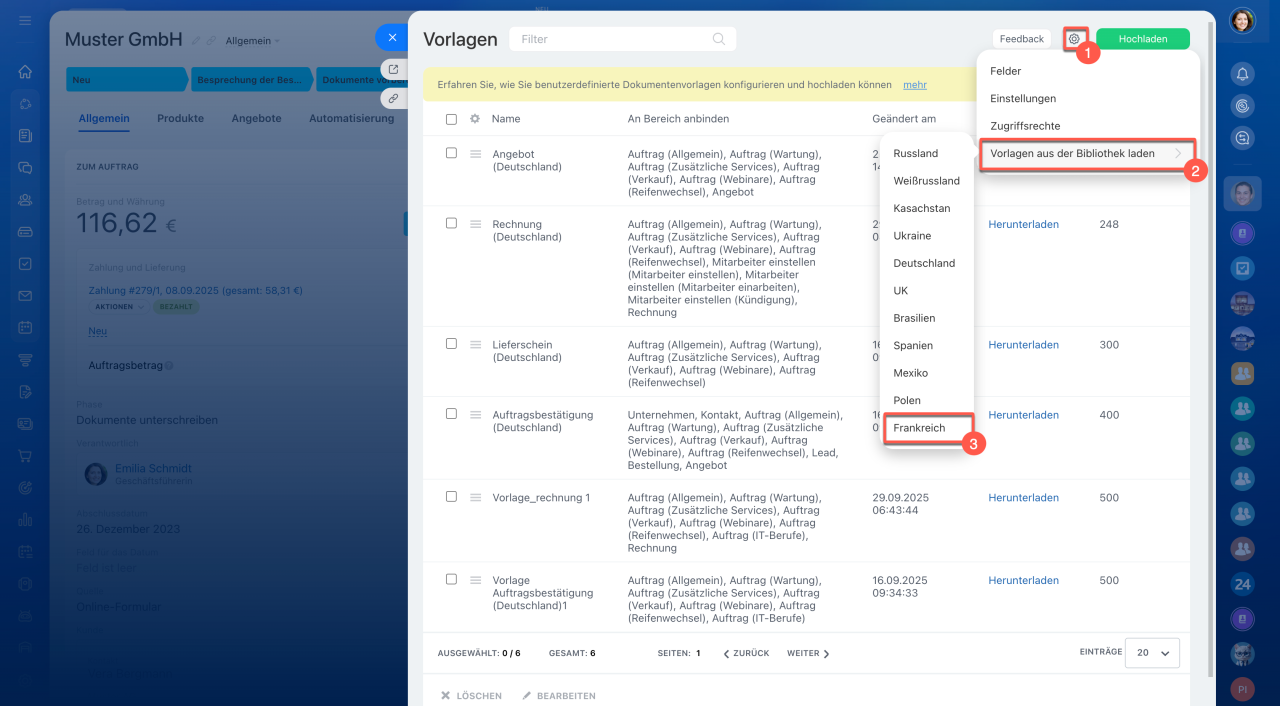Click the search magnifier in Filter field
The height and width of the screenshot is (706, 1280).
(718, 39)
